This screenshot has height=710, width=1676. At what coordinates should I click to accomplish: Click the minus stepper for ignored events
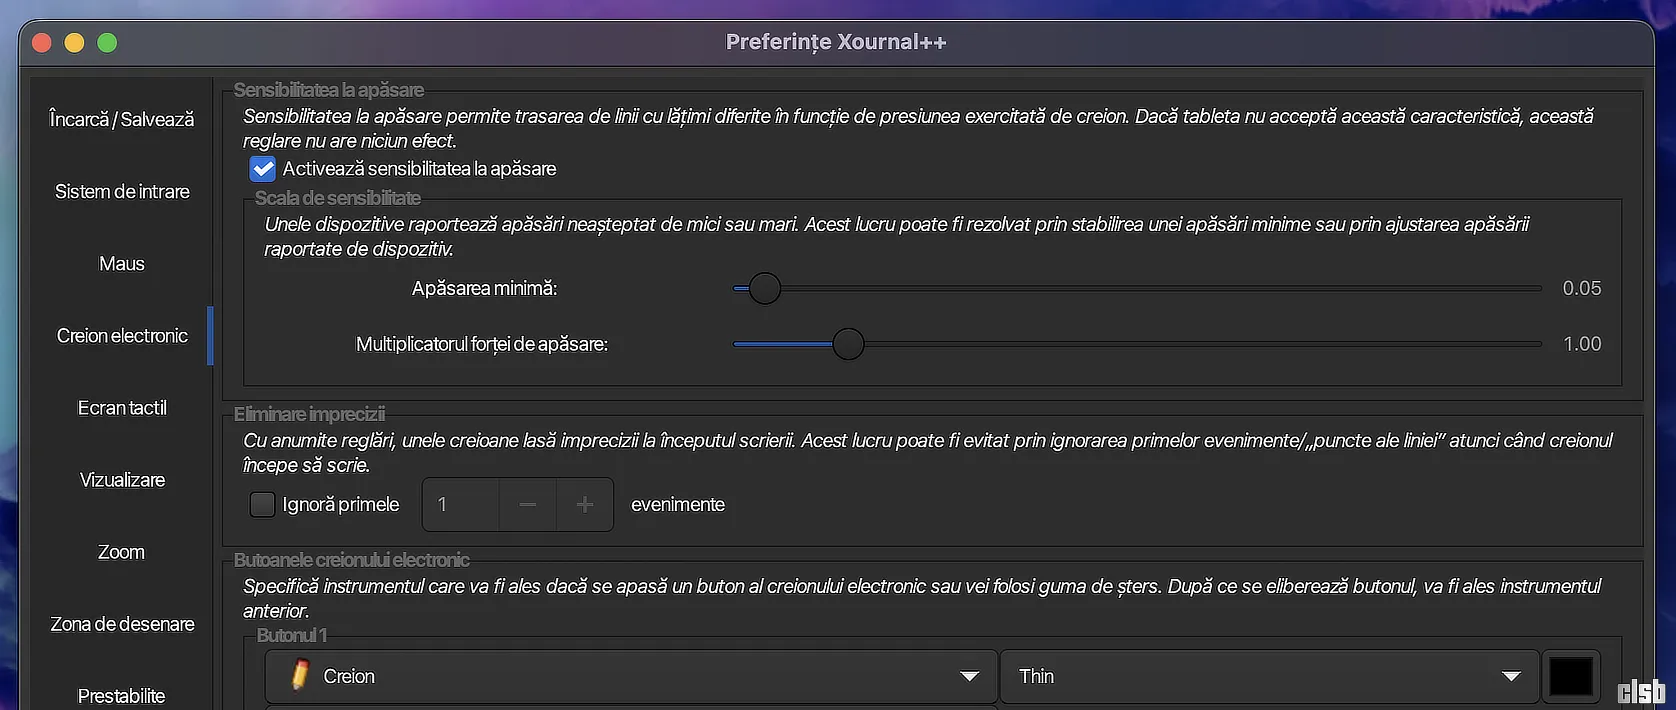tap(528, 505)
